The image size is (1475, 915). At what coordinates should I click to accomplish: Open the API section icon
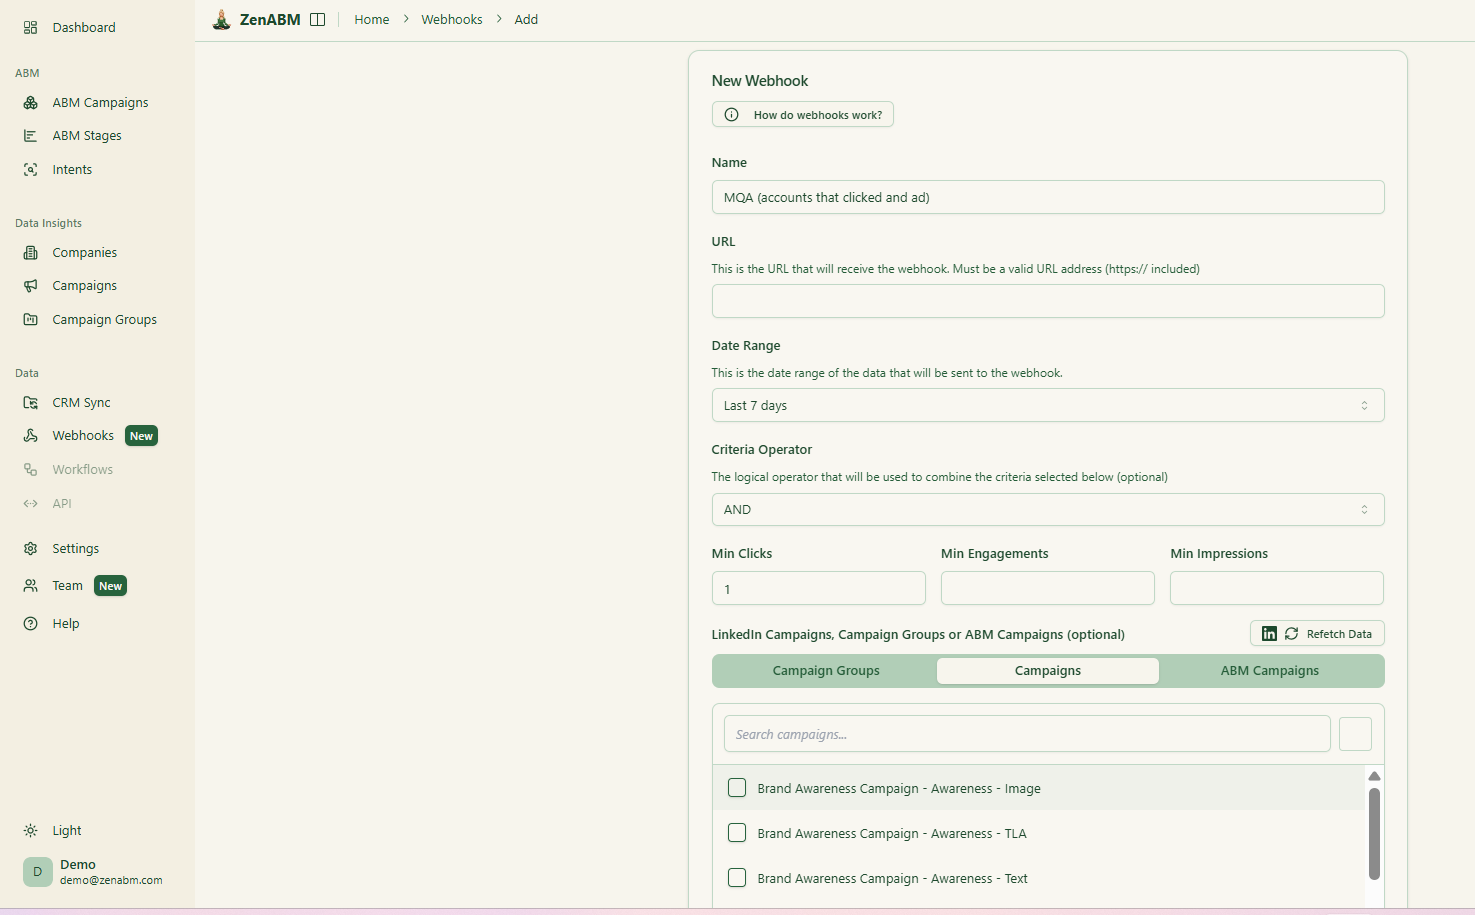[31, 503]
